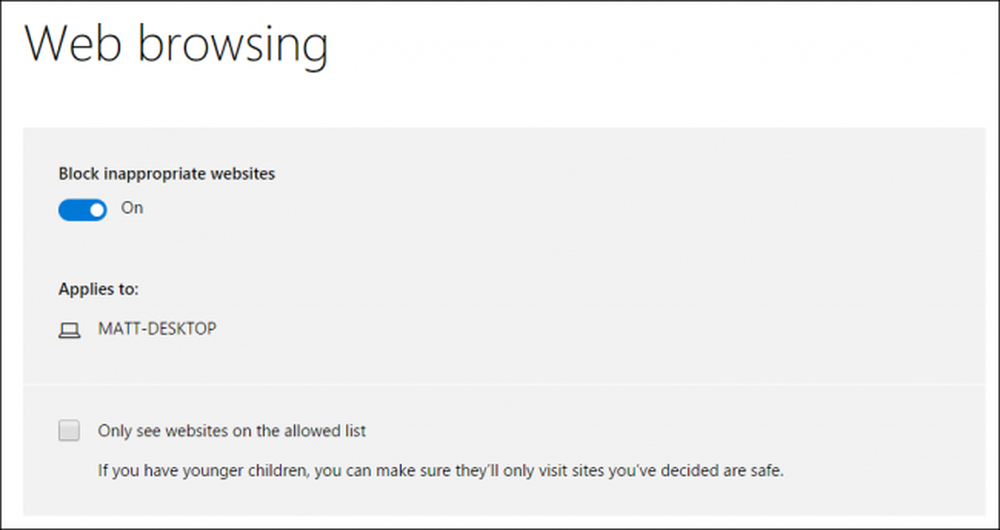Turn off the Block inappropriate websites toggle

[x=82, y=209]
